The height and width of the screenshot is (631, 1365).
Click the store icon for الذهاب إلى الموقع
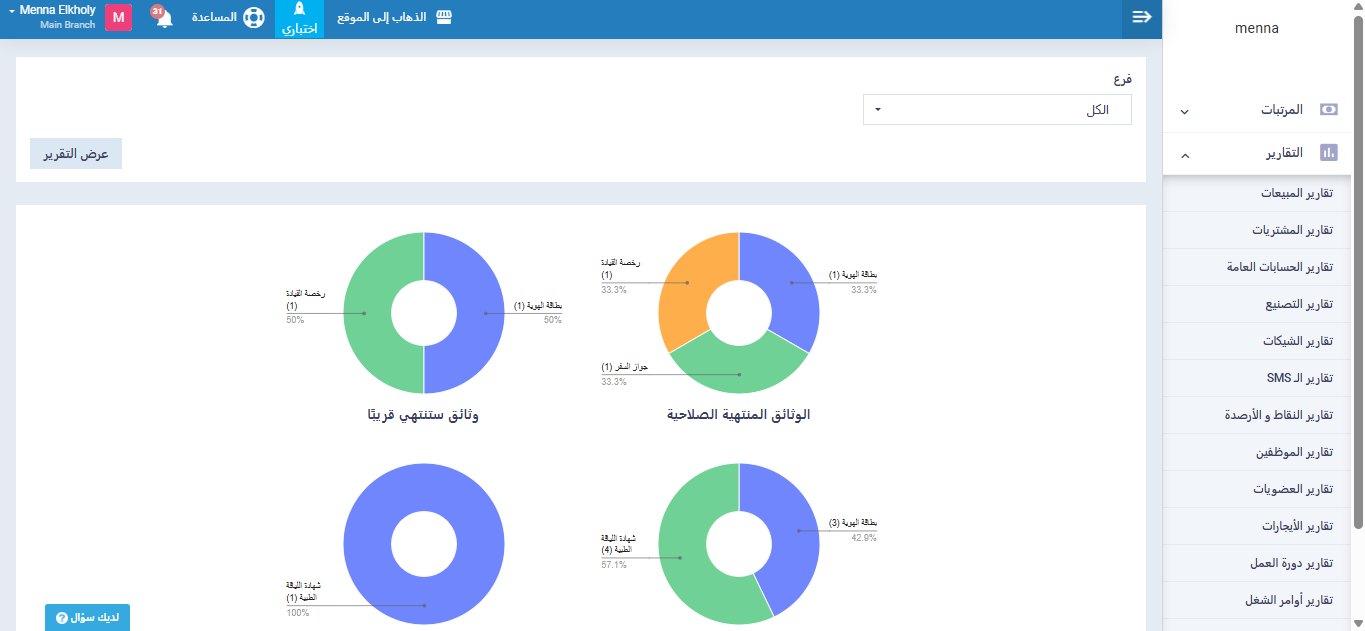(444, 18)
